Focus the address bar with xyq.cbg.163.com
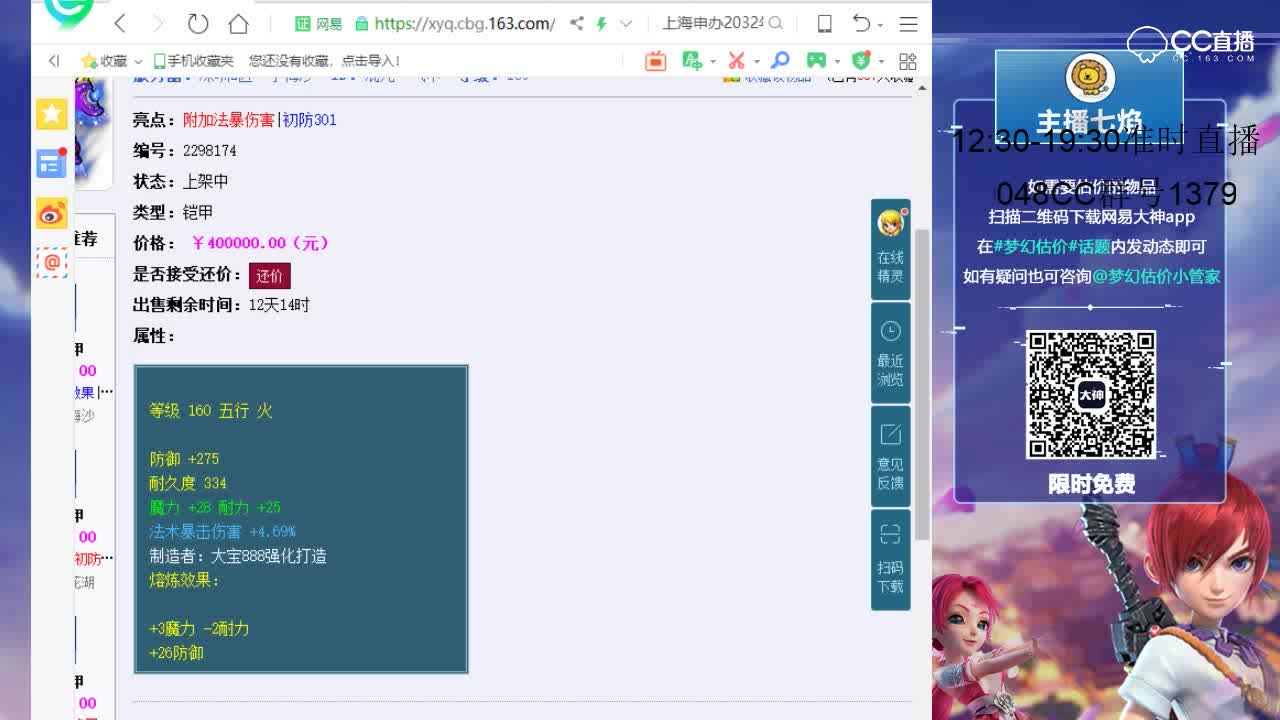Screen dimensions: 1280x720 (464, 23)
